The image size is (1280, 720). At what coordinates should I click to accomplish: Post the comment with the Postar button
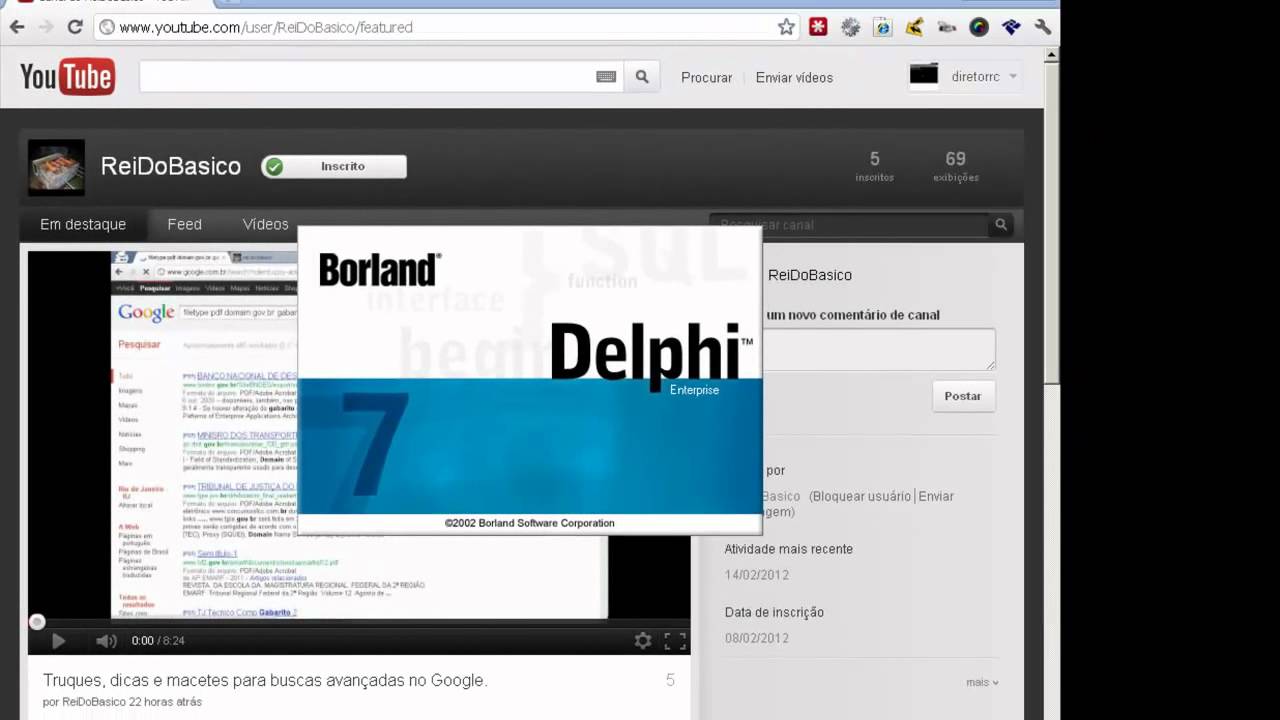(x=963, y=396)
